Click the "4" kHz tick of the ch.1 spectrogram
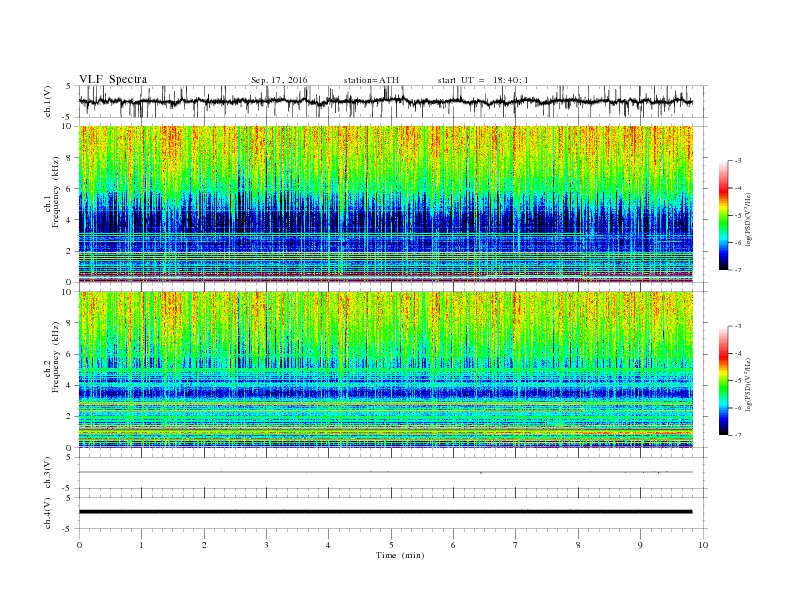 pyautogui.click(x=70, y=220)
